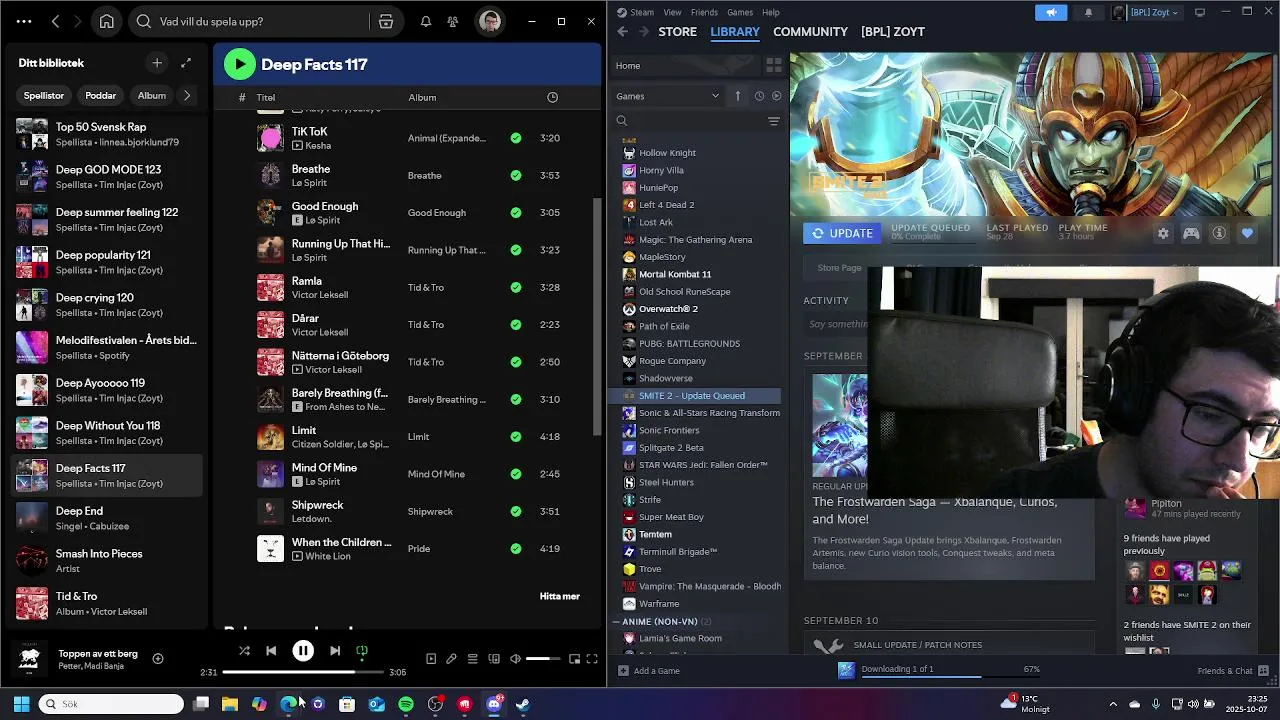
Task: Switch Spotify to full screen view
Action: pyautogui.click(x=592, y=659)
